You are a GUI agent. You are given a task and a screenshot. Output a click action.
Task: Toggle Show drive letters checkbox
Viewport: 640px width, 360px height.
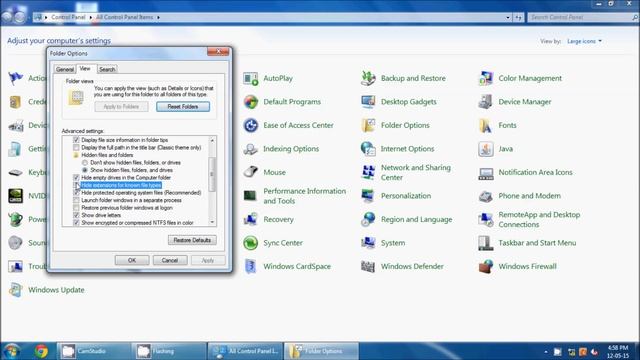click(x=76, y=215)
